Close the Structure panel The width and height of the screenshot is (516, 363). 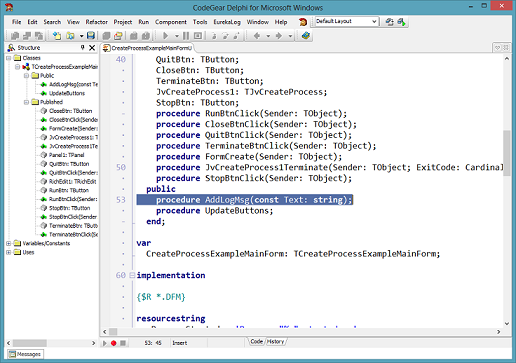tap(92, 48)
